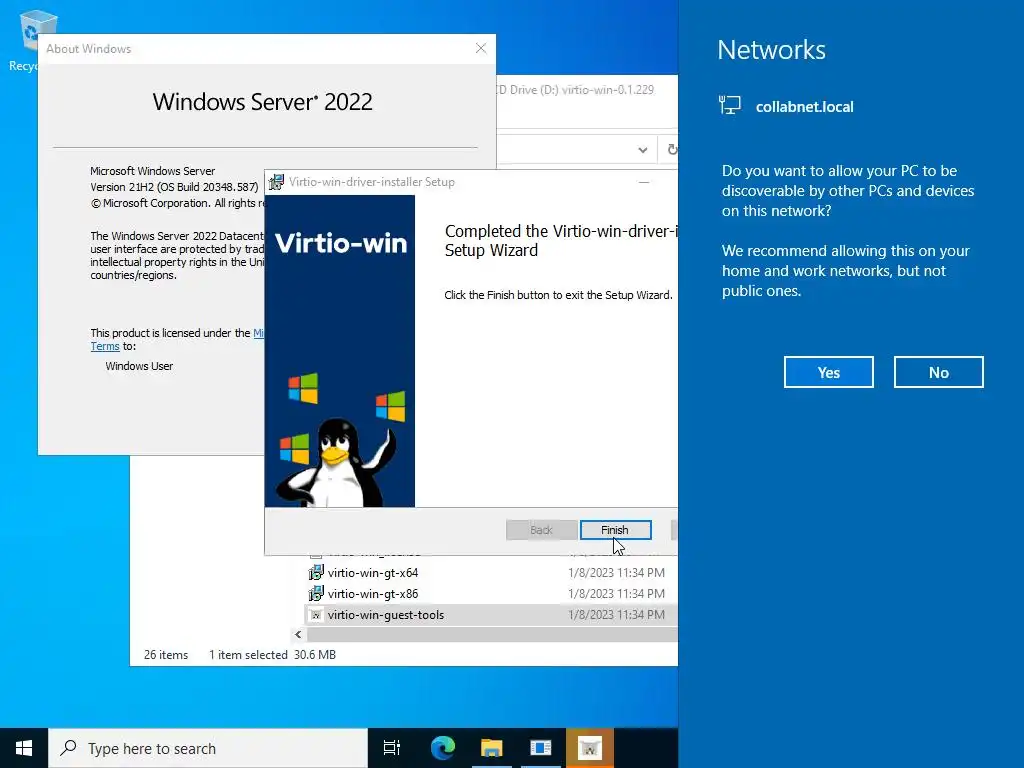Click the taskbar search magnifier icon

tap(69, 748)
